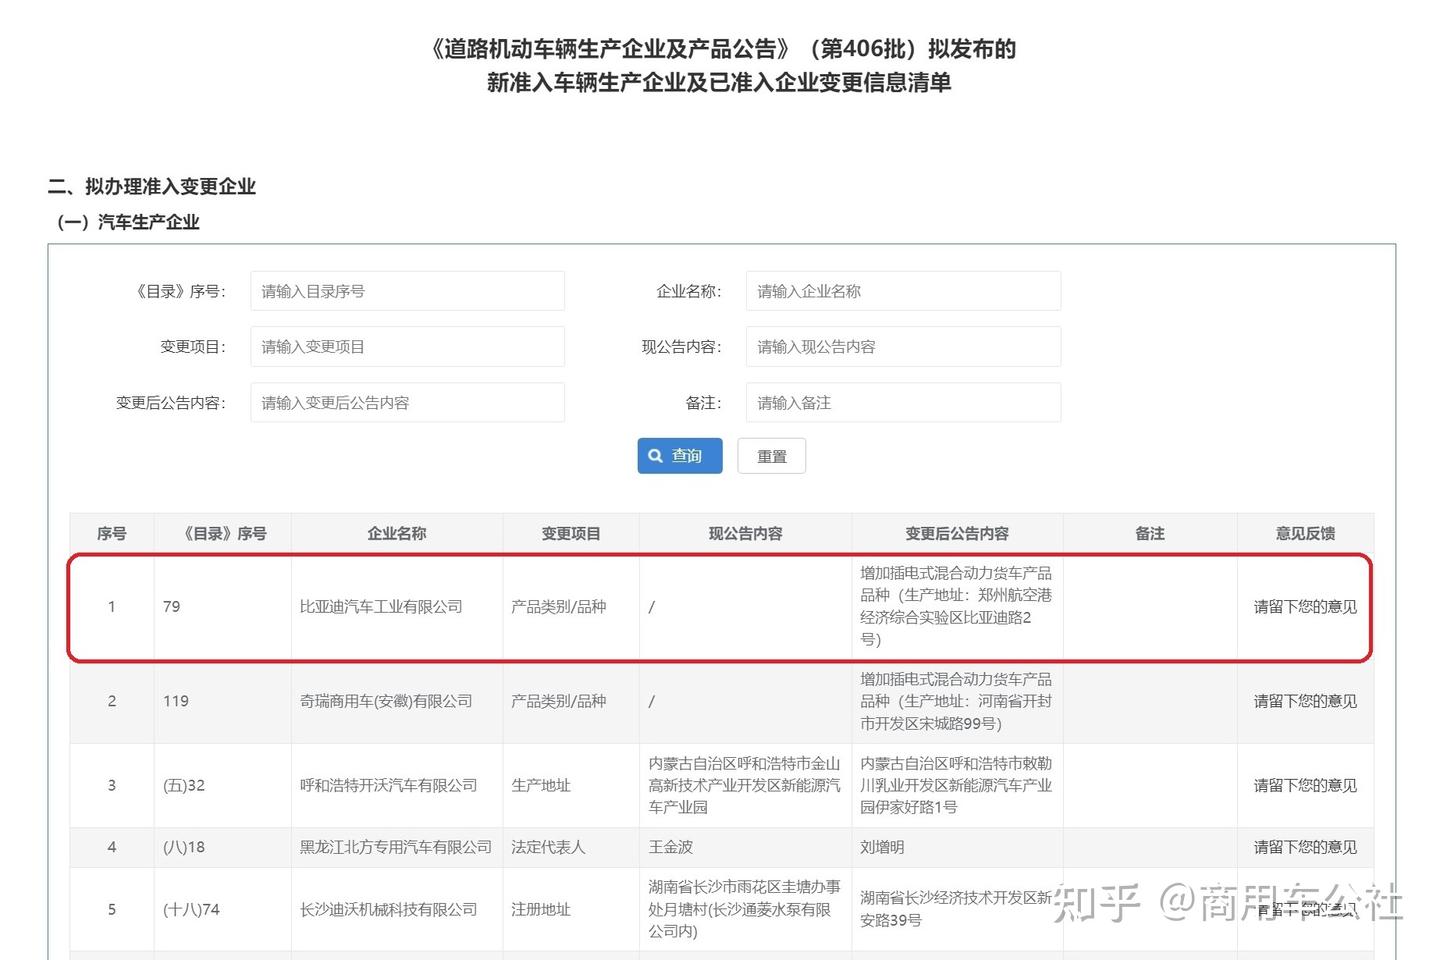Screen dimensions: 1440x960
Task: Click the 《目录》序号 column header
Action: click(x=223, y=534)
